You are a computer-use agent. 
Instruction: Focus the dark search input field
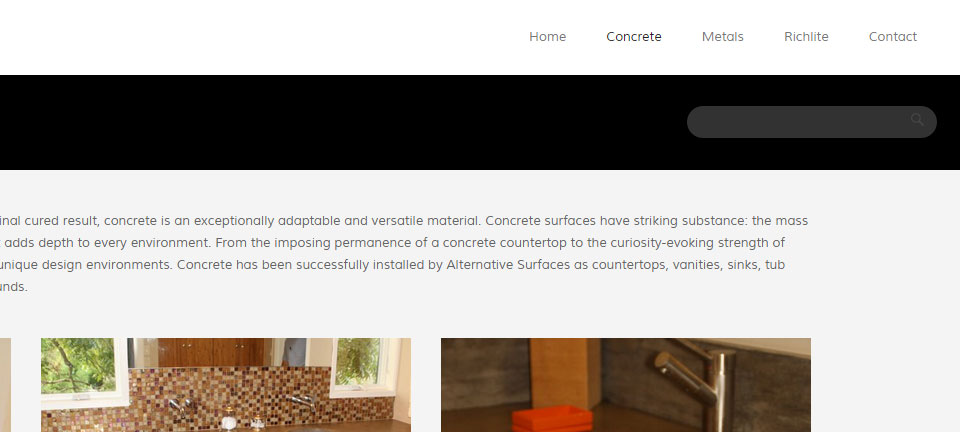pos(811,122)
